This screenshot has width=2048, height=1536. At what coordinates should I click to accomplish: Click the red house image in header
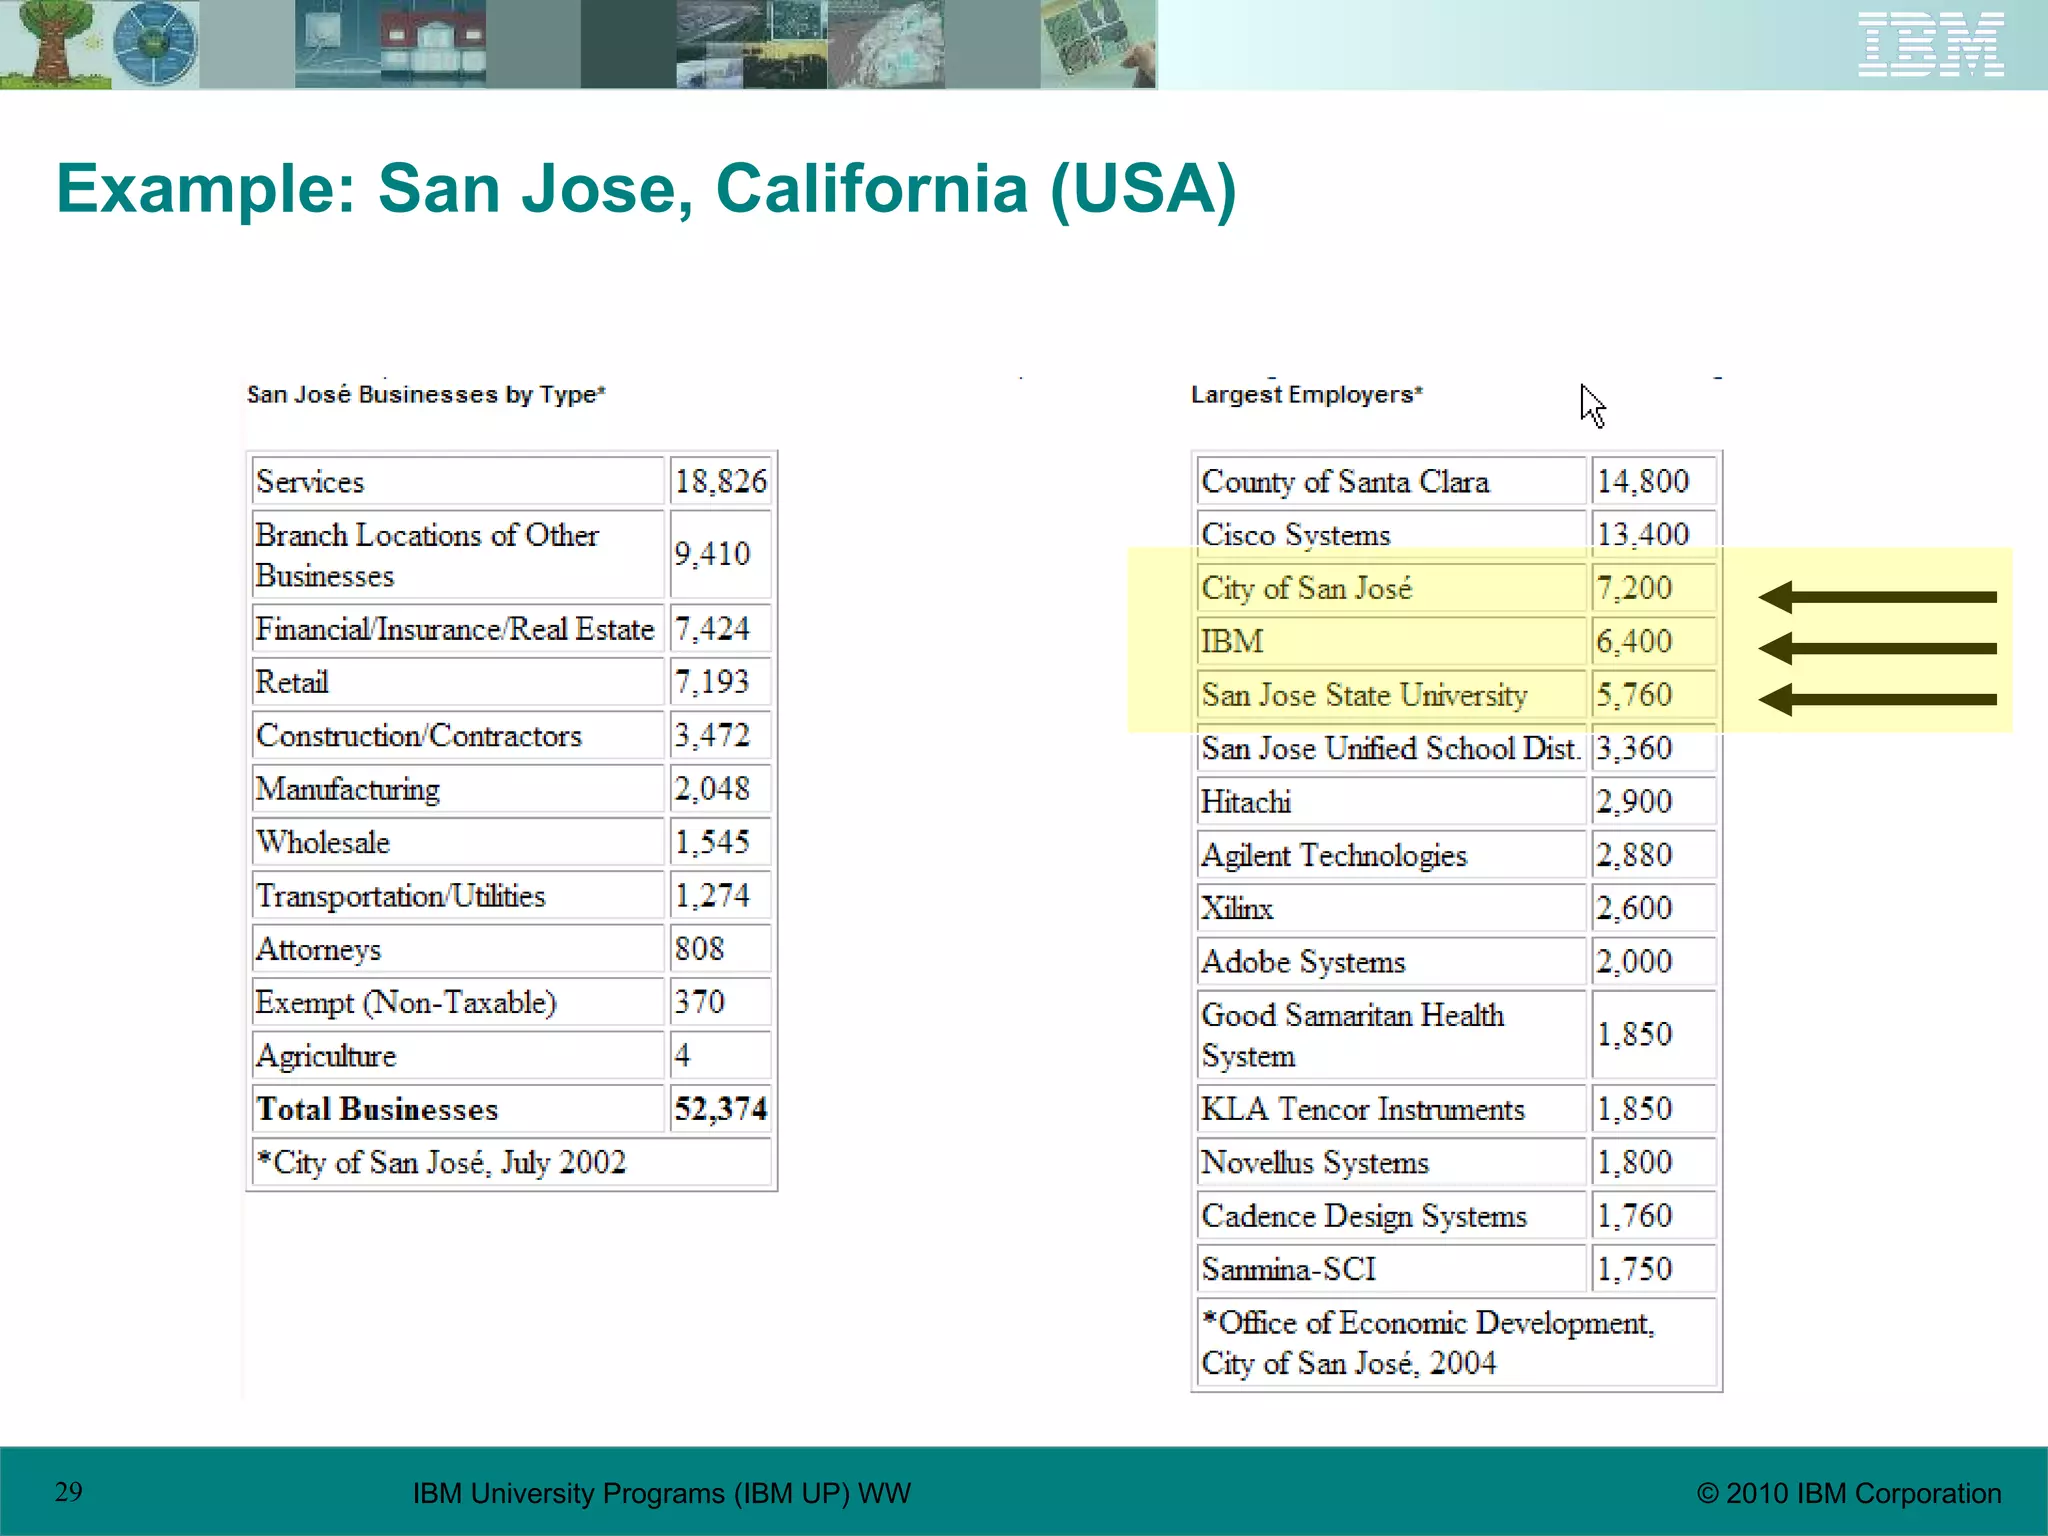pyautogui.click(x=432, y=44)
